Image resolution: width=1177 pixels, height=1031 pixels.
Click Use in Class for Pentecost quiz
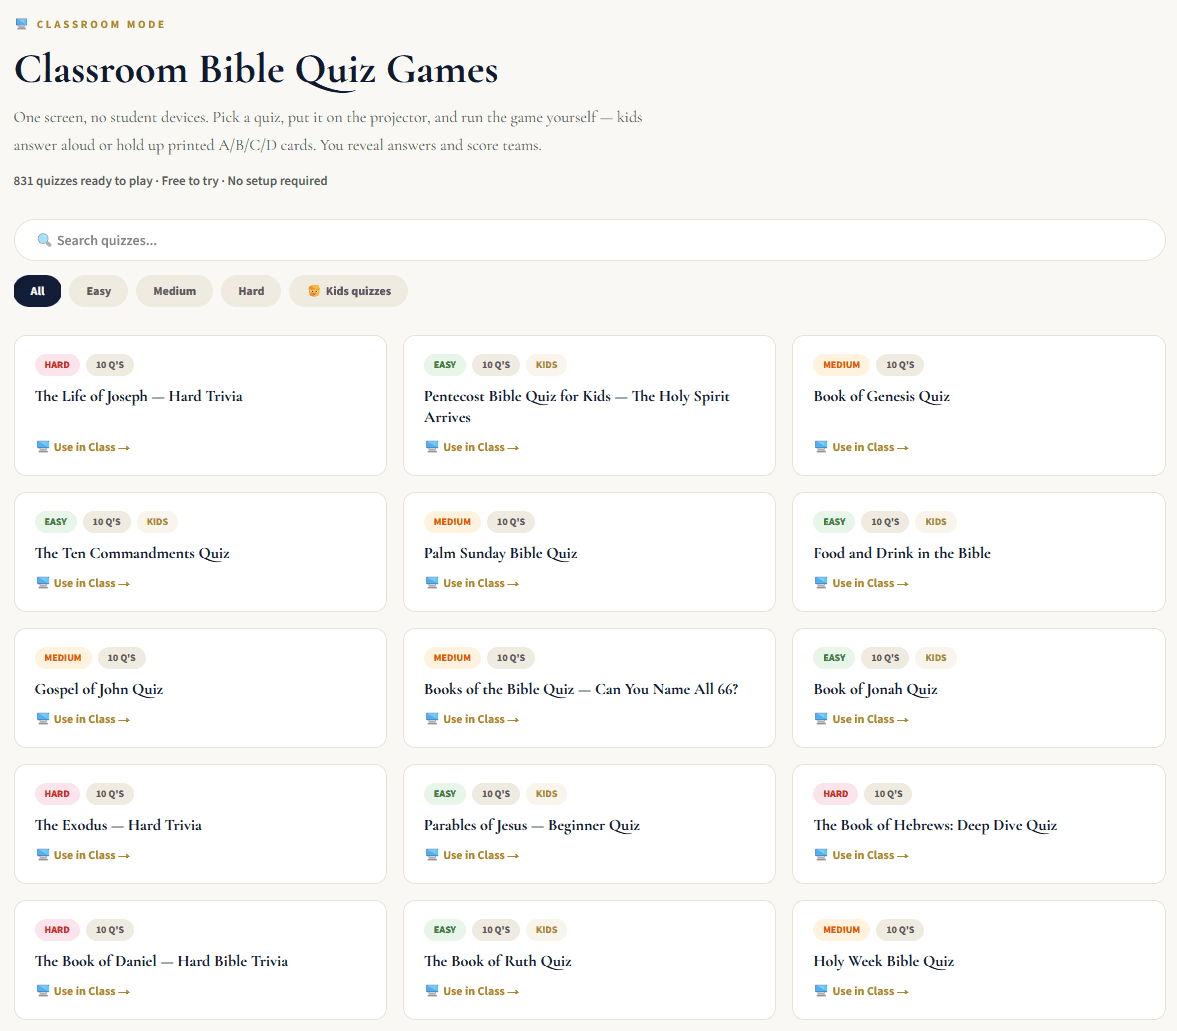point(472,448)
